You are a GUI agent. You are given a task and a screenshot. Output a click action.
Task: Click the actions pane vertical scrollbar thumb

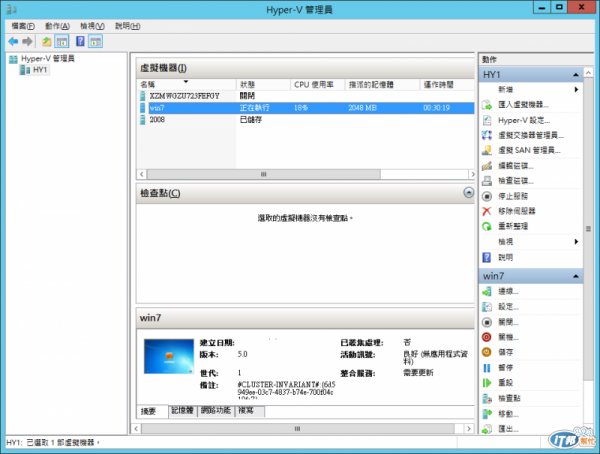click(x=589, y=229)
